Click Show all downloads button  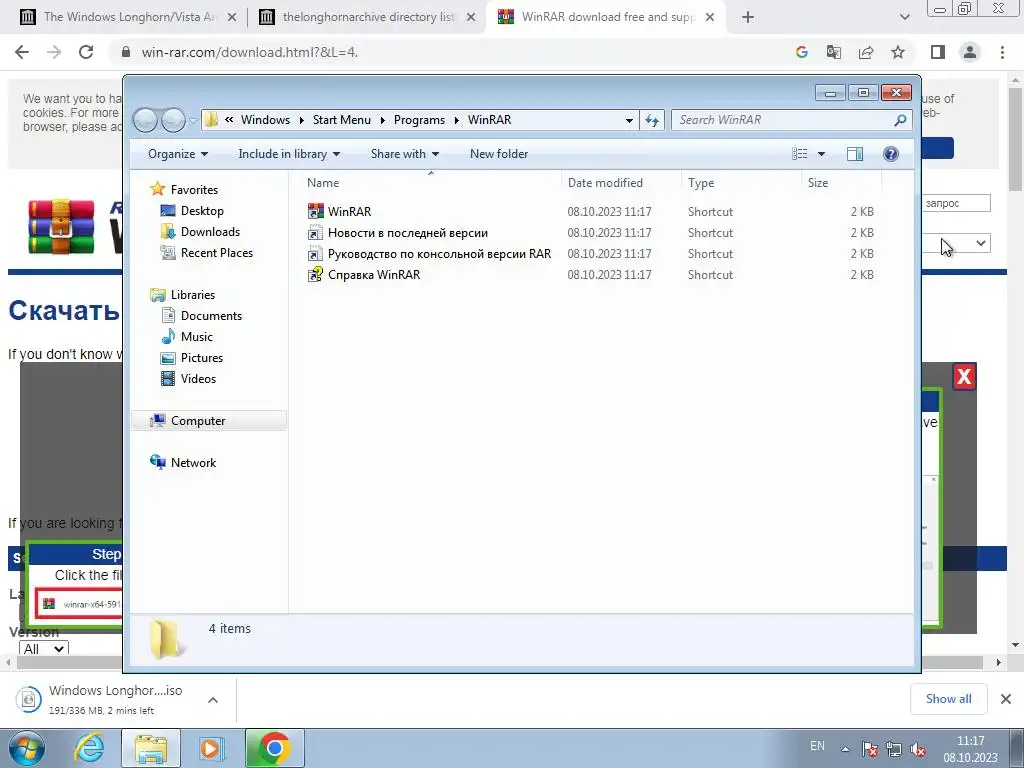[x=948, y=699]
